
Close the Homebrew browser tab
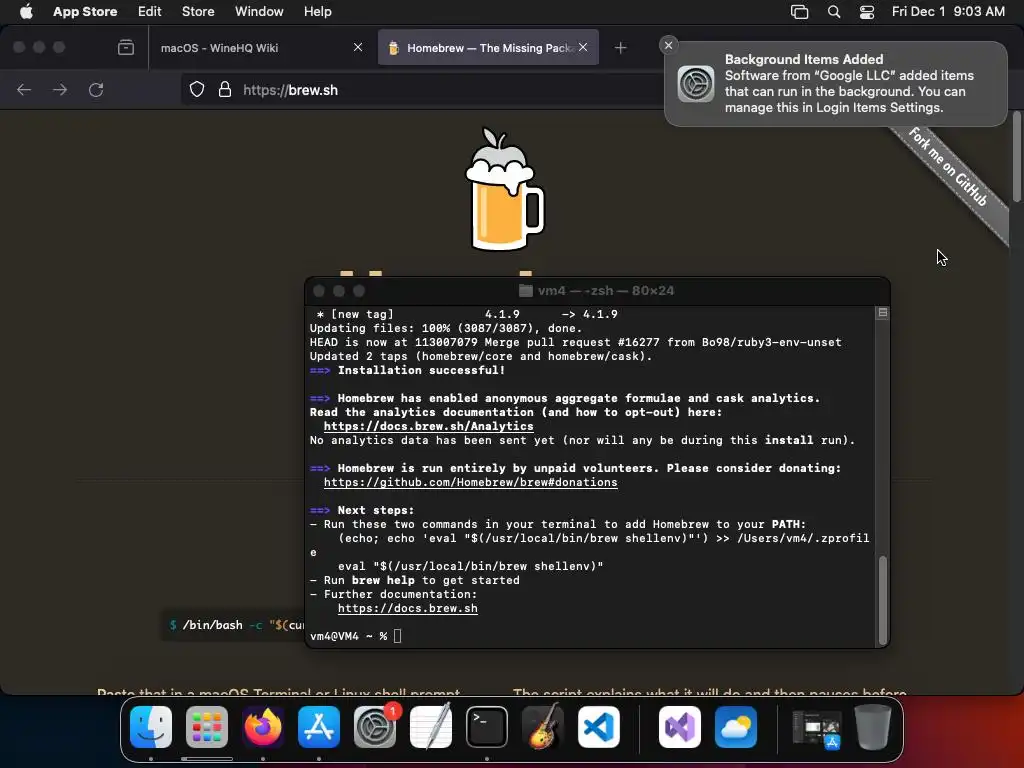[x=583, y=47]
